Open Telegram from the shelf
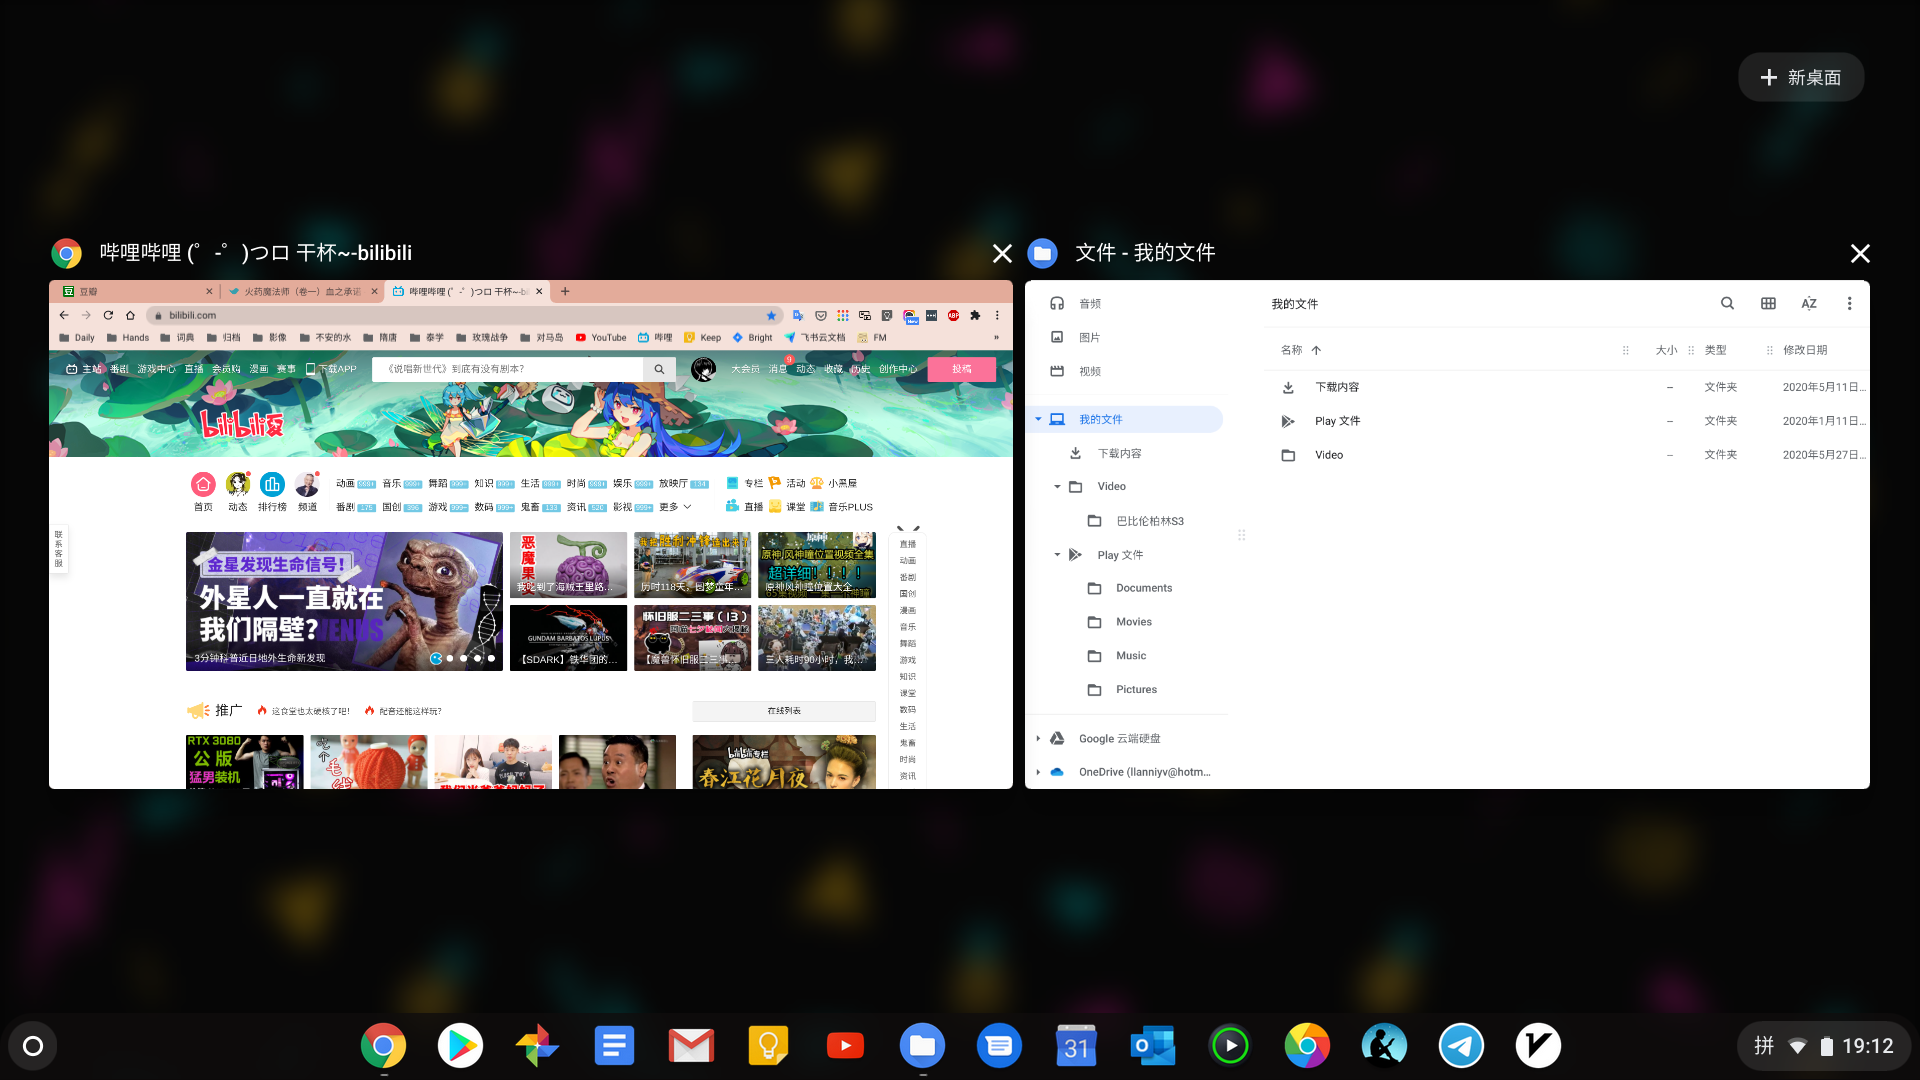Viewport: 1920px width, 1080px height. pos(1461,1046)
